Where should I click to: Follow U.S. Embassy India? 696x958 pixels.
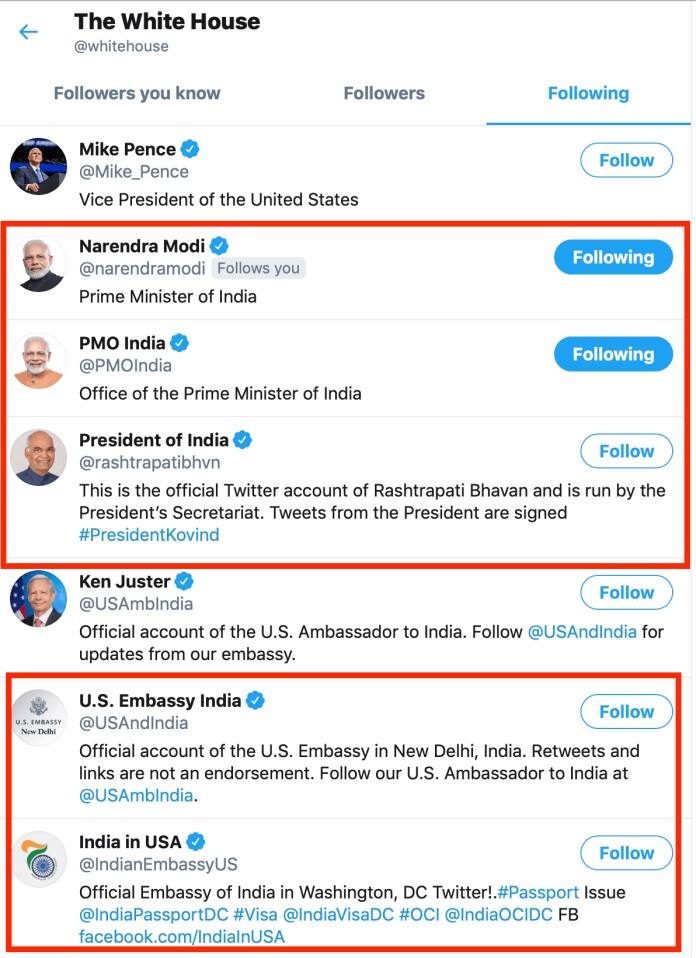click(626, 712)
